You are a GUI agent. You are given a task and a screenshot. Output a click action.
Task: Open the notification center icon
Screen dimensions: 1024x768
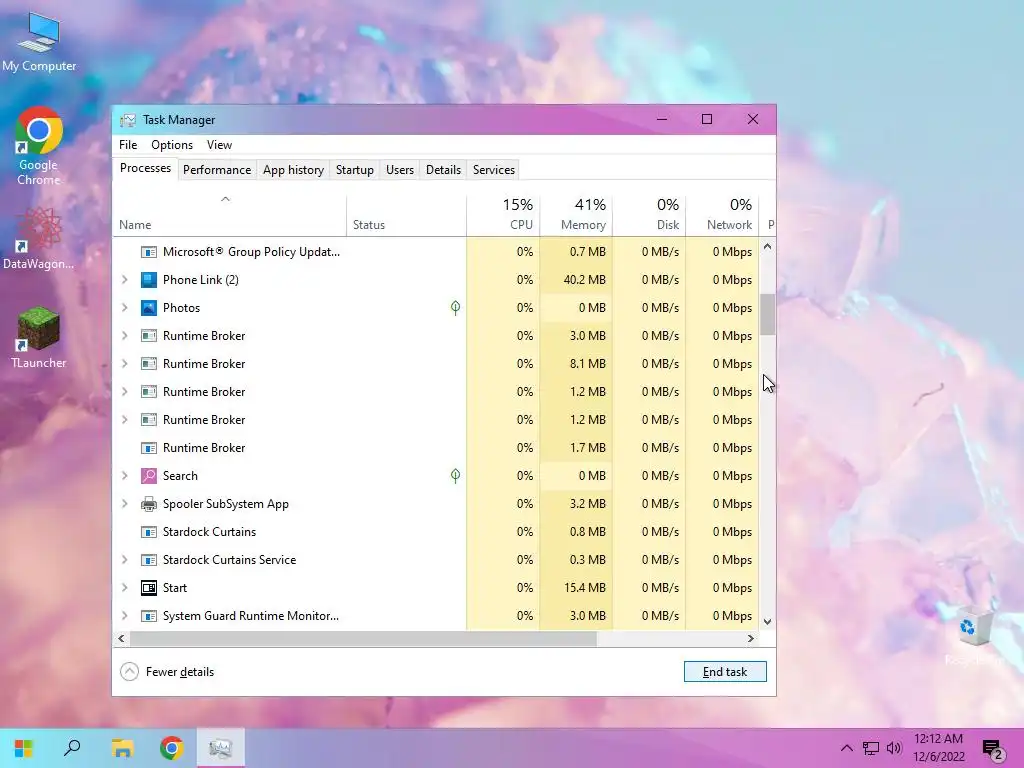coord(993,749)
